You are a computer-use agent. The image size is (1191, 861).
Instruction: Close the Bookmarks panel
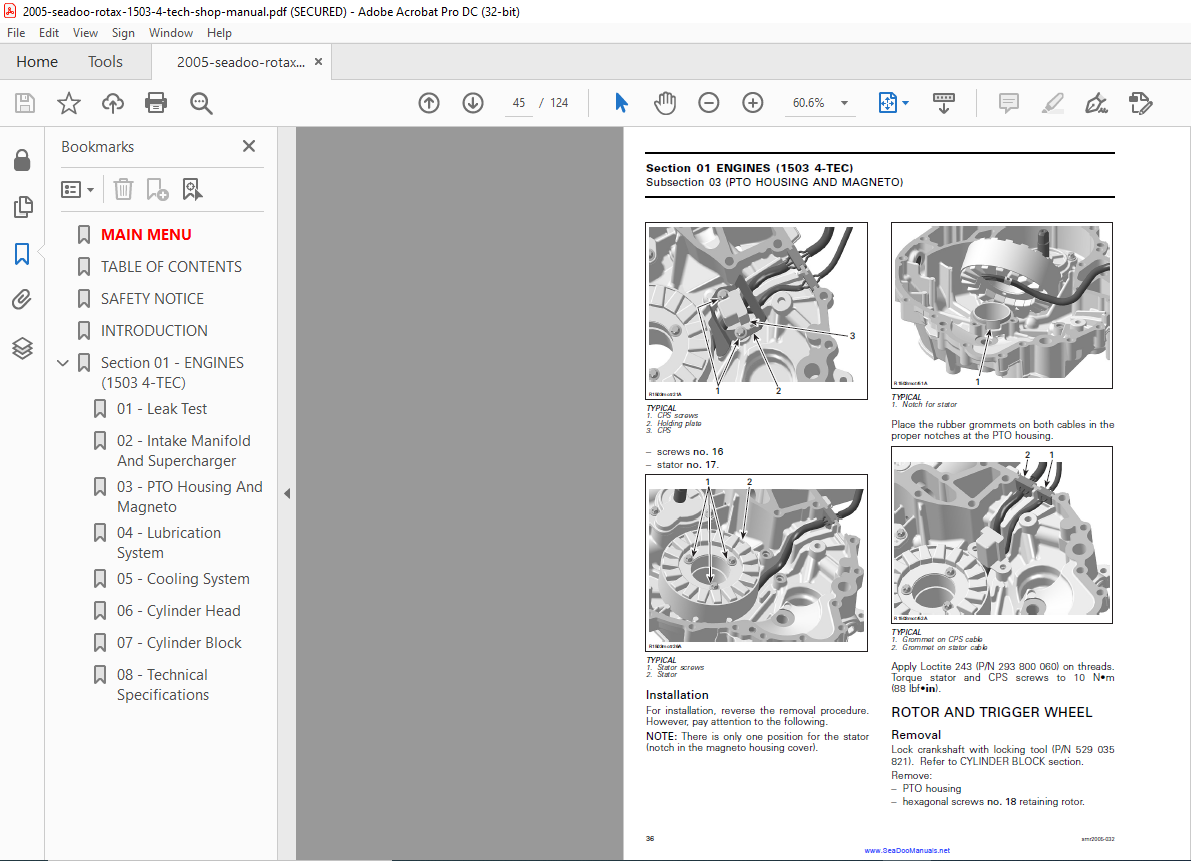click(249, 146)
